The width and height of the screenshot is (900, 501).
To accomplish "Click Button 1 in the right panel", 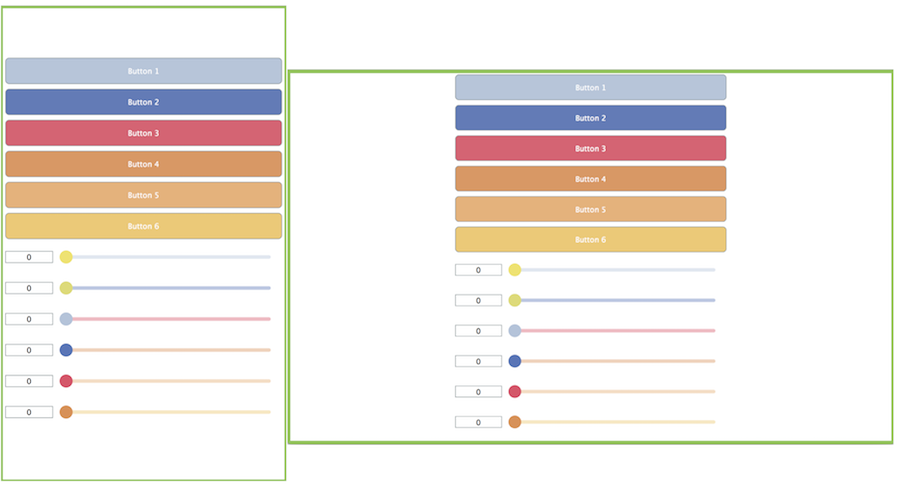I will pyautogui.click(x=590, y=88).
